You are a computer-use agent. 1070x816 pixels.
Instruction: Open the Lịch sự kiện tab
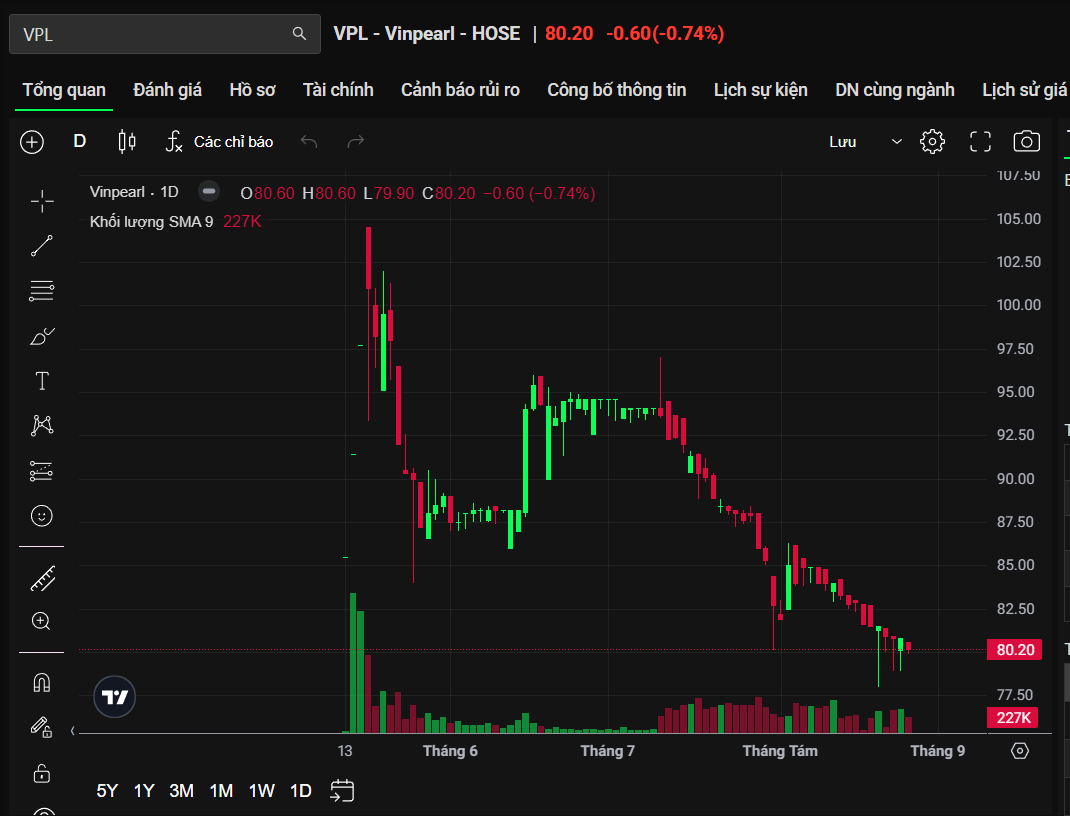[760, 90]
